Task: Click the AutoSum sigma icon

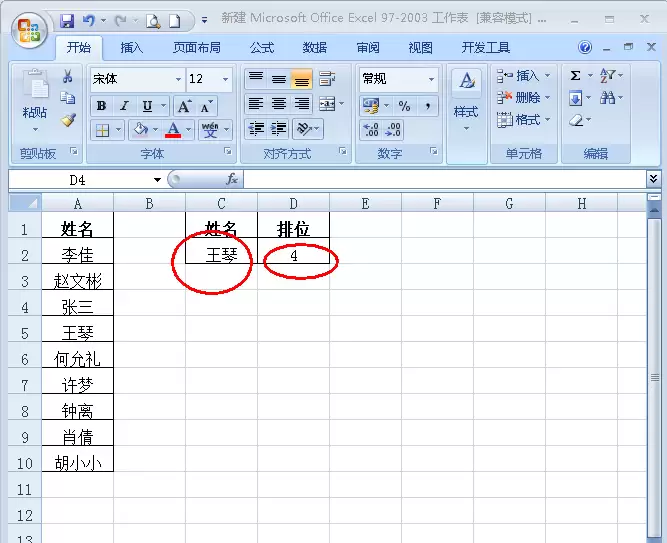Action: click(575, 76)
